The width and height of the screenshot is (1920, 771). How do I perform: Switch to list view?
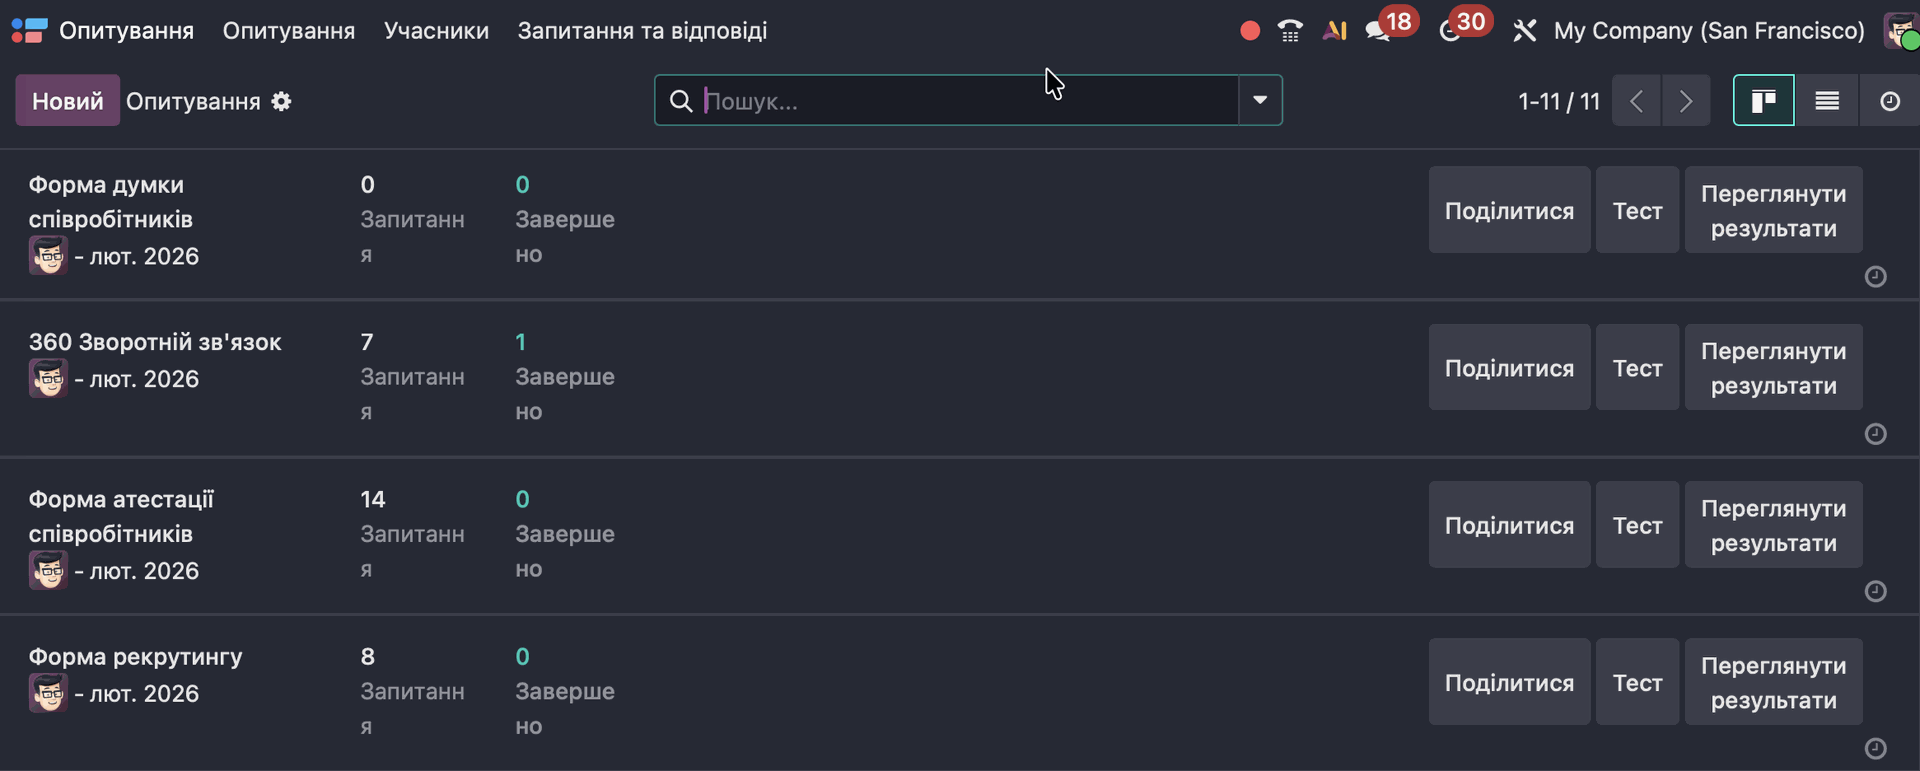[x=1827, y=100]
